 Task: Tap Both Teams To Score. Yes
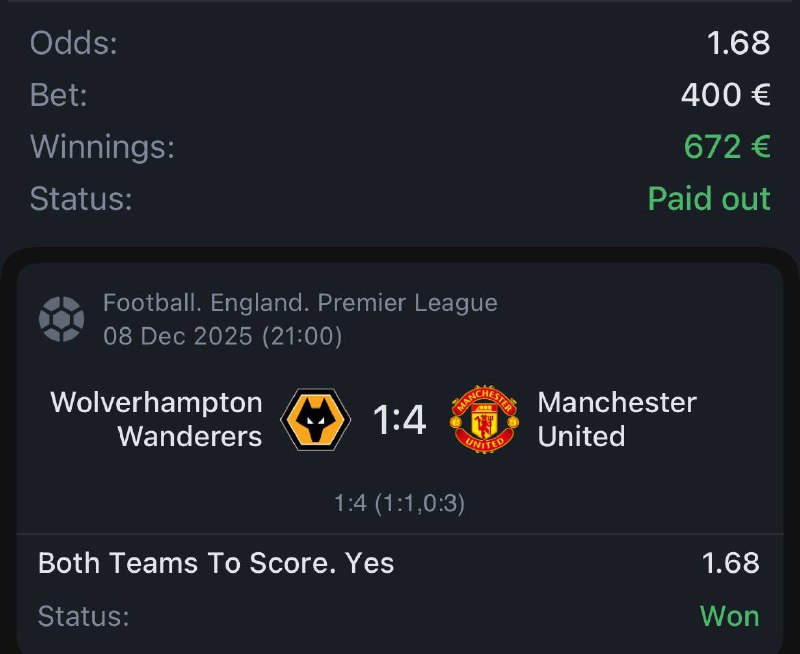pos(216,563)
